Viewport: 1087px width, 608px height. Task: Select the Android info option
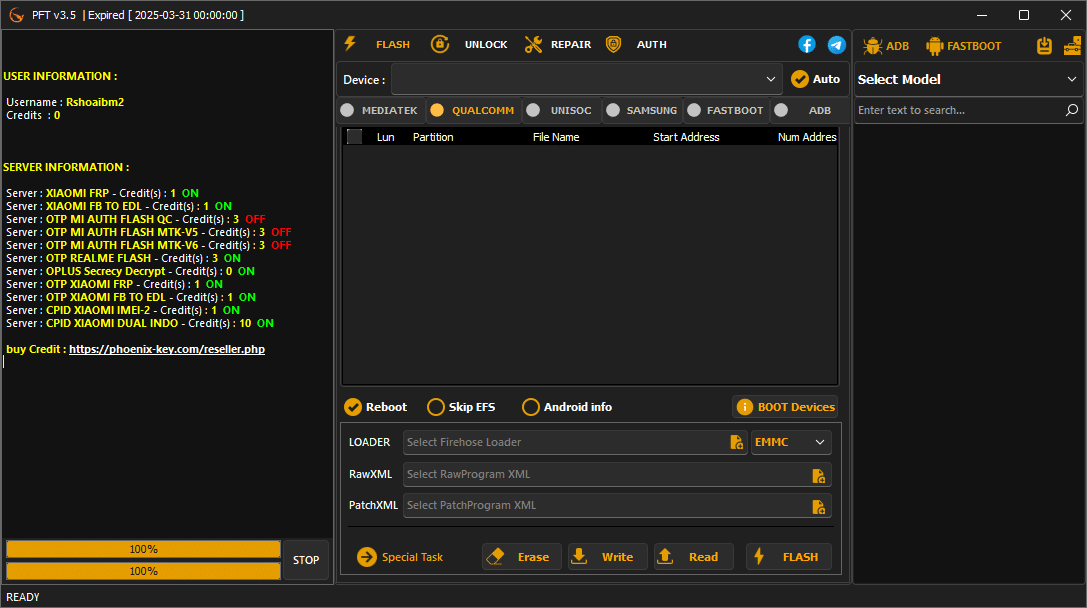(530, 407)
